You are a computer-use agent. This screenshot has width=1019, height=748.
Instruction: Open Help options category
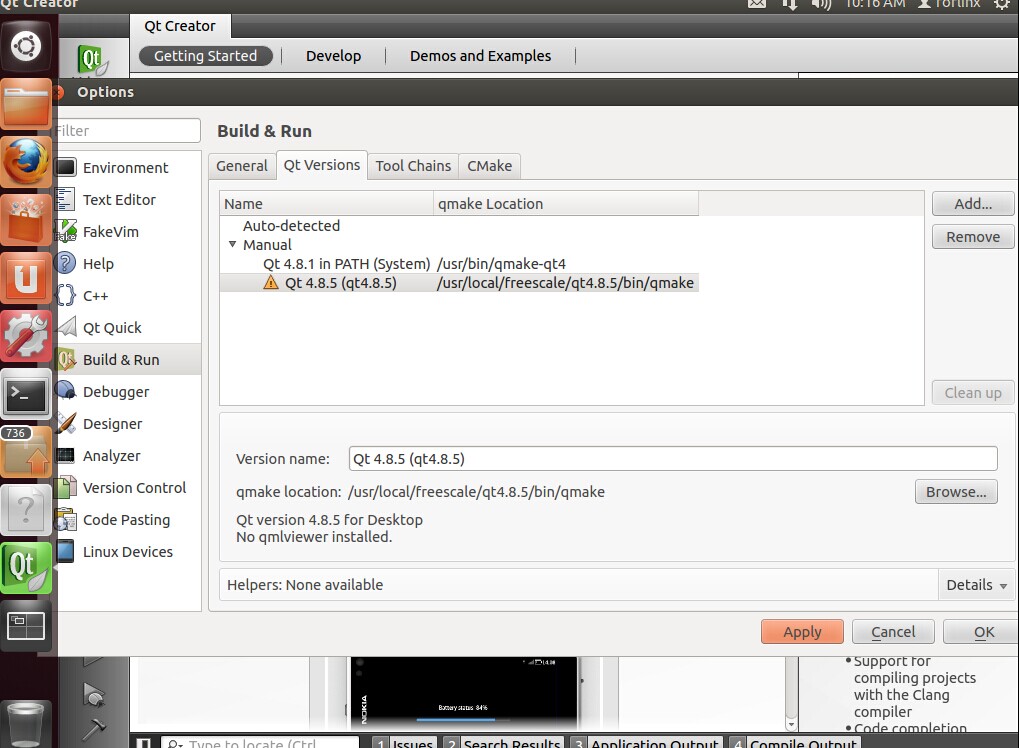point(129,264)
